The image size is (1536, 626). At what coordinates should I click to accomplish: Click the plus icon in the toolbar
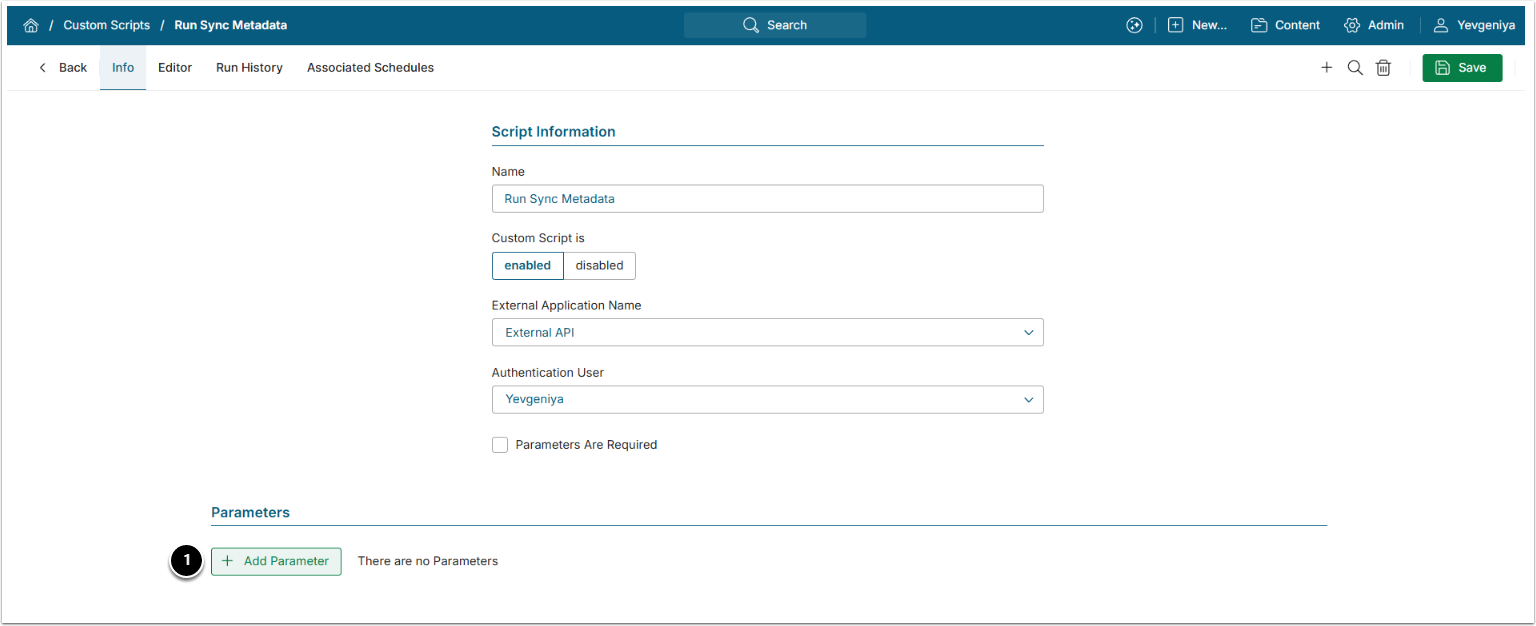coord(1327,68)
